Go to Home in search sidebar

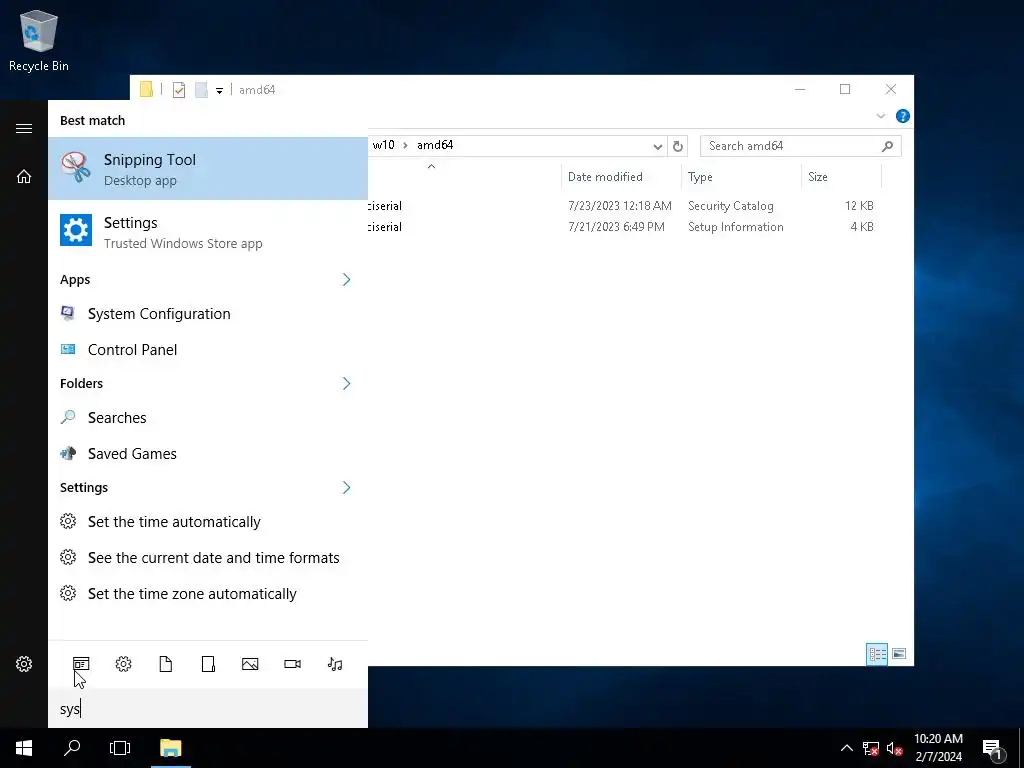point(24,176)
